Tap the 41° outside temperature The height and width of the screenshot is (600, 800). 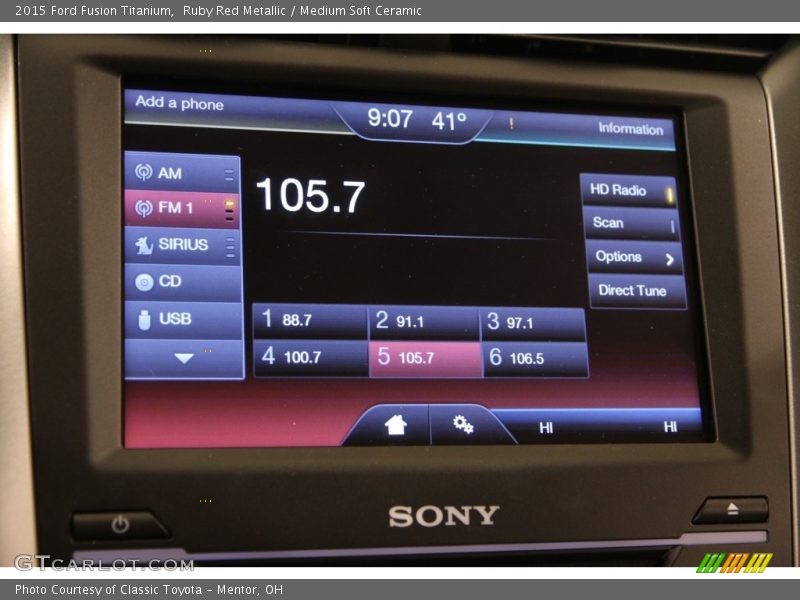(449, 121)
